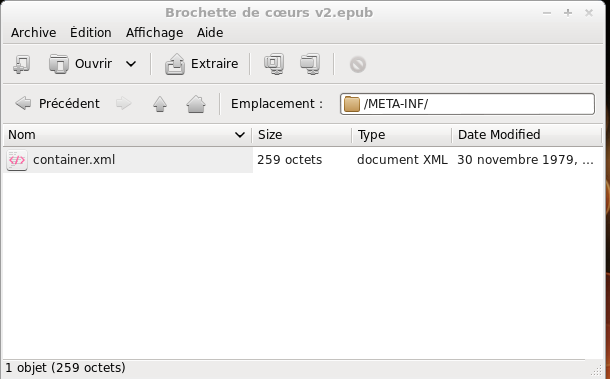Viewport: 610px width, 379px height.
Task: Click the 30 novembre 1979 date cell
Action: pos(525,160)
